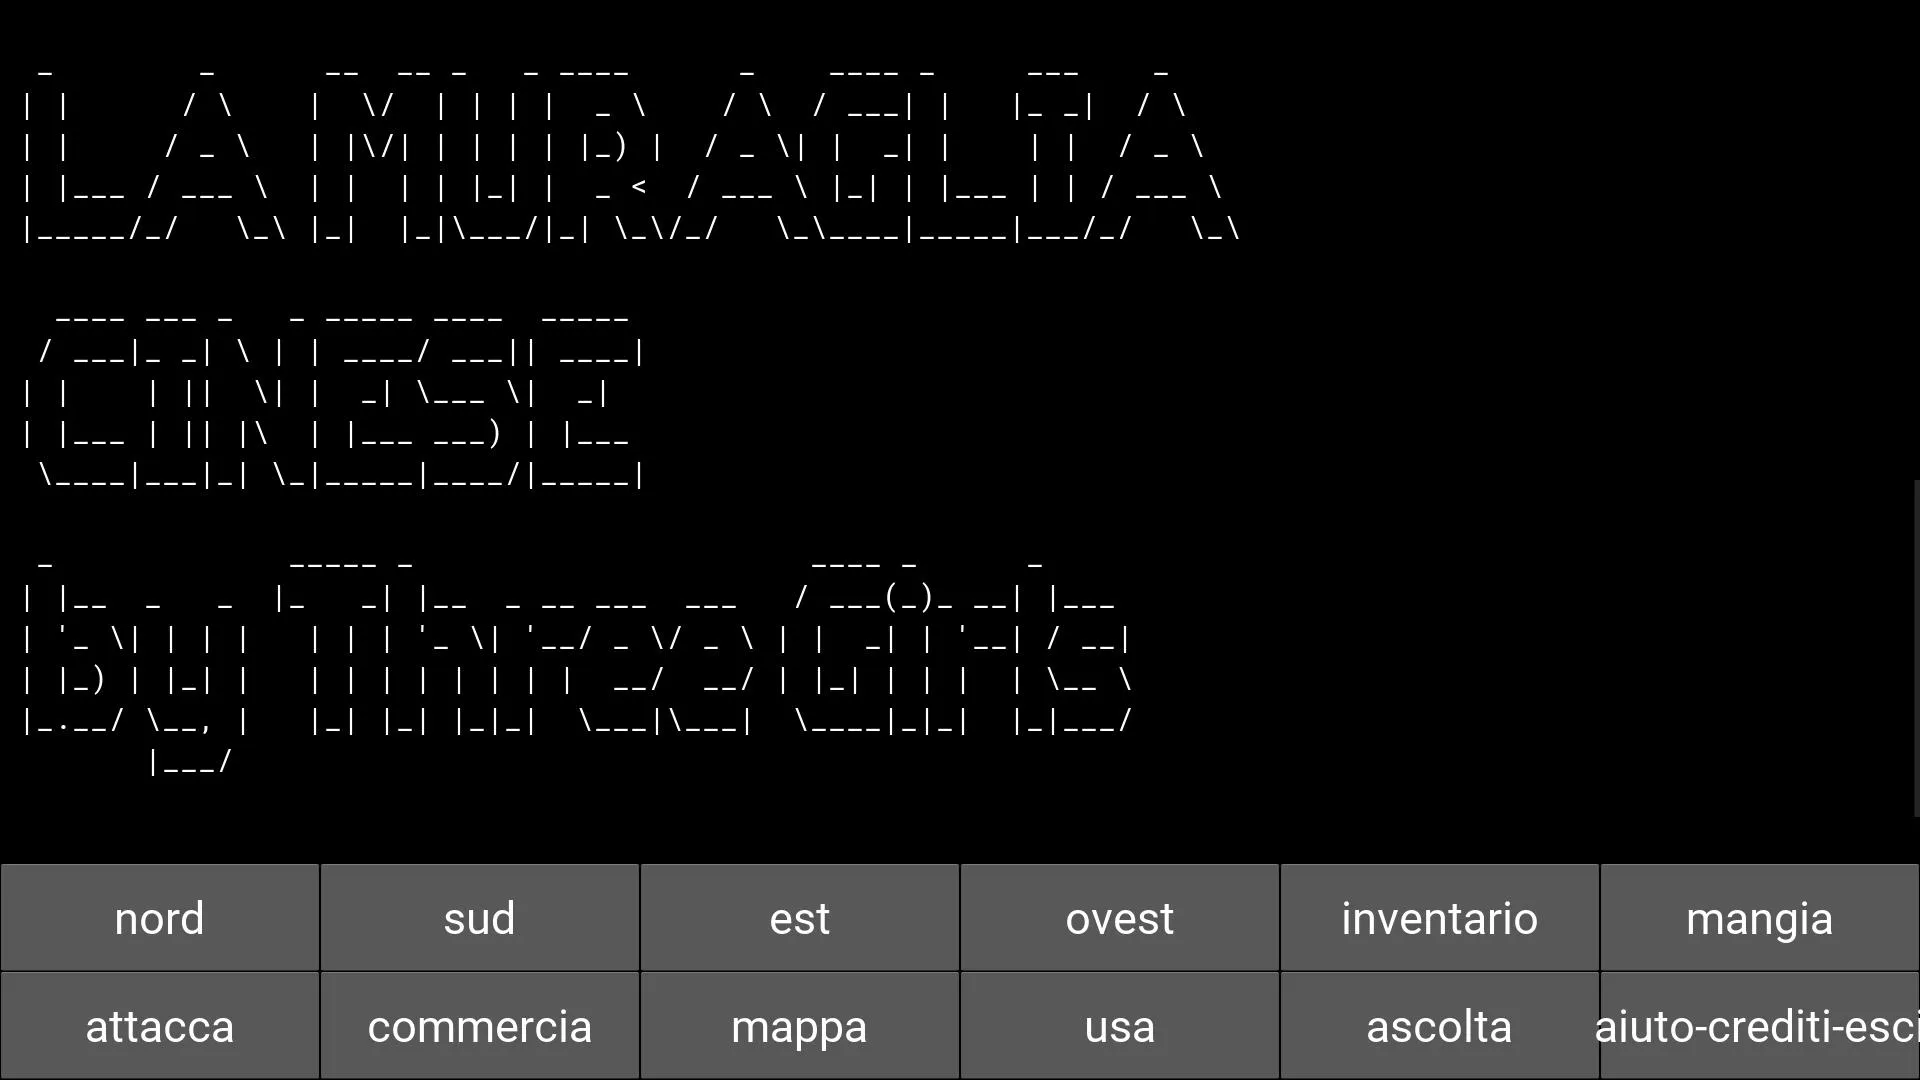Click the 'aiuto-crediti-esc' help option
The width and height of the screenshot is (1920, 1080).
(1759, 1026)
